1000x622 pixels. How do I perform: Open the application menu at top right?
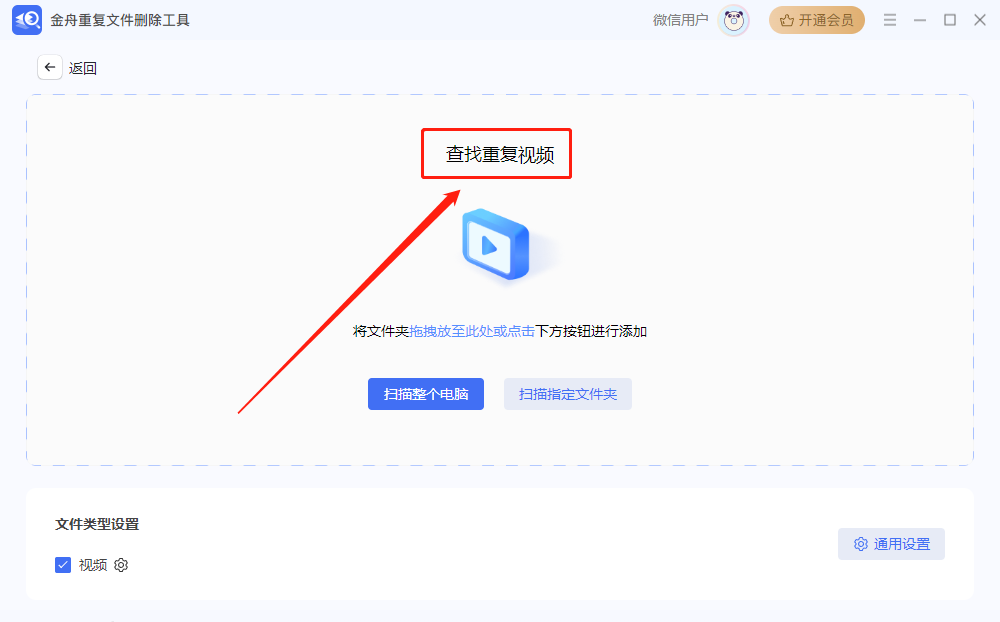click(889, 19)
